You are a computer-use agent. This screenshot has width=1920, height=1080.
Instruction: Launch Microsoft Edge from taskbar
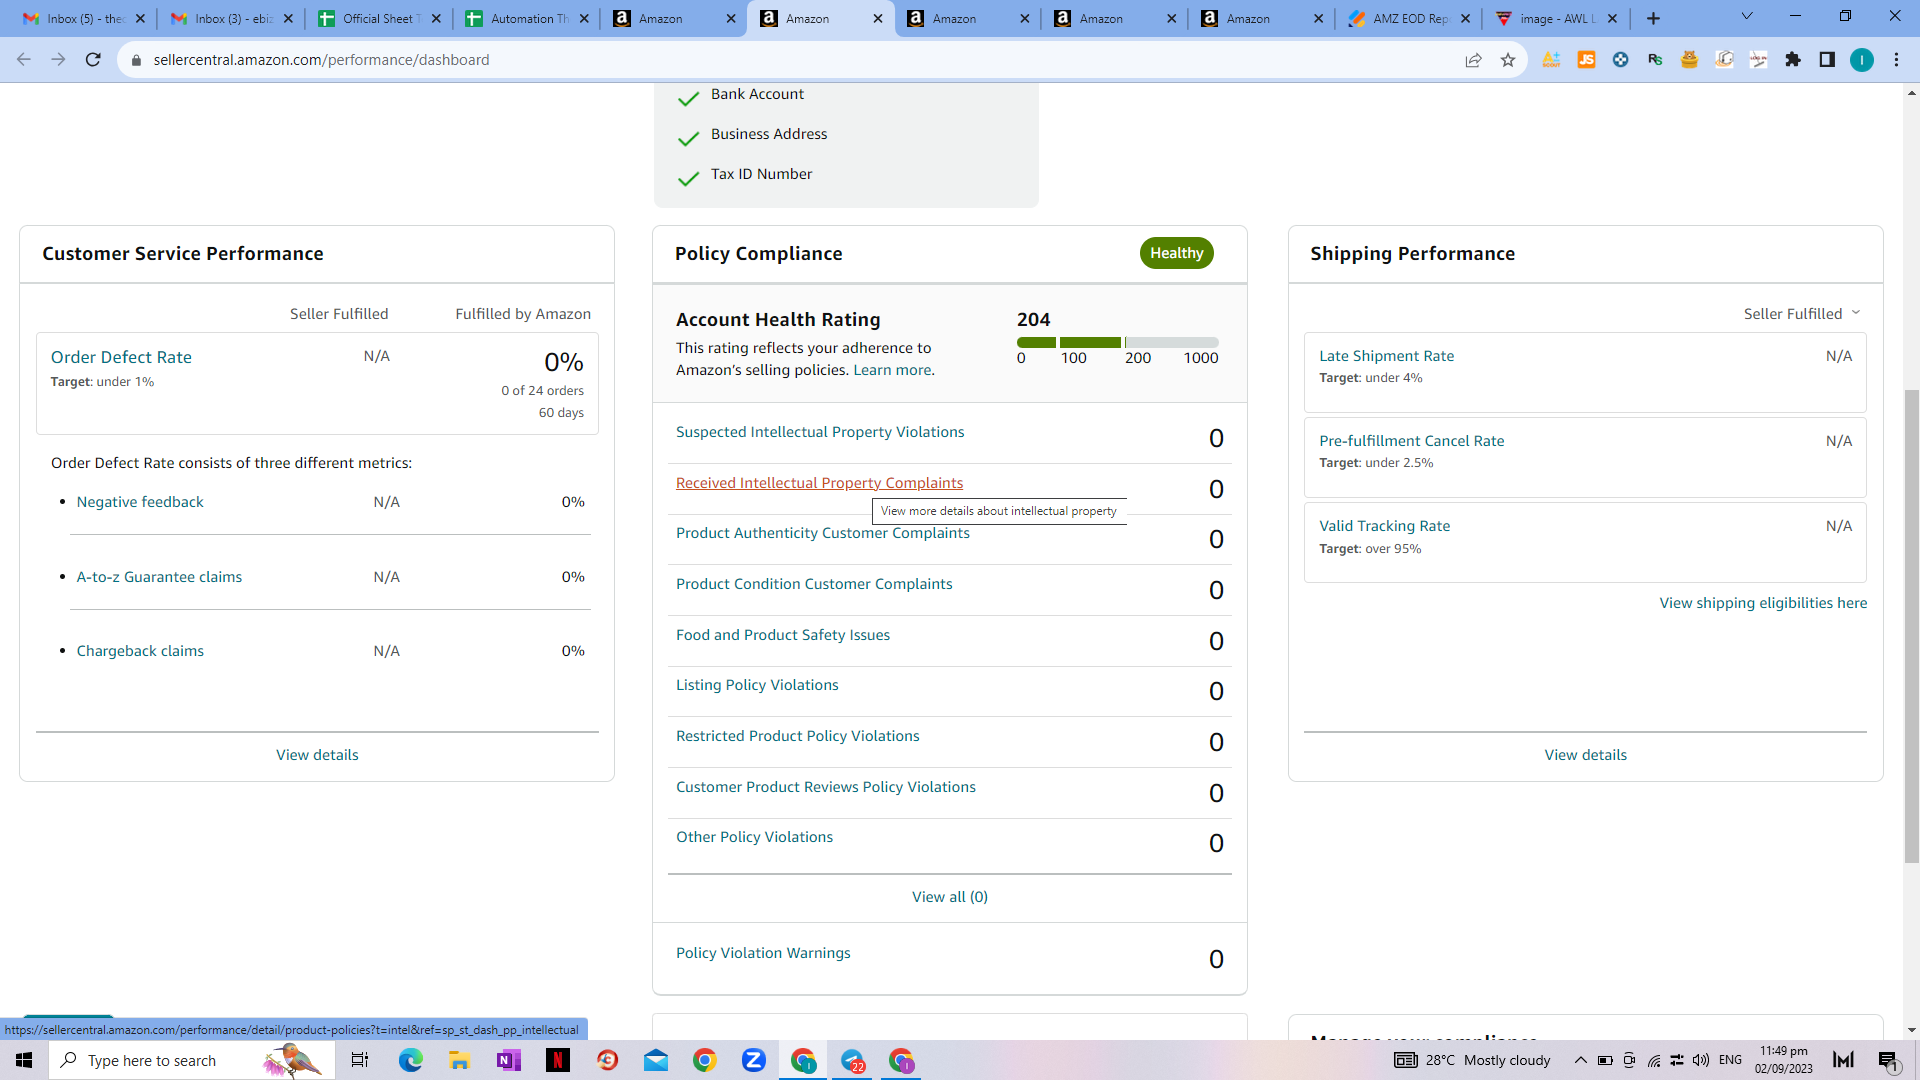410,1060
